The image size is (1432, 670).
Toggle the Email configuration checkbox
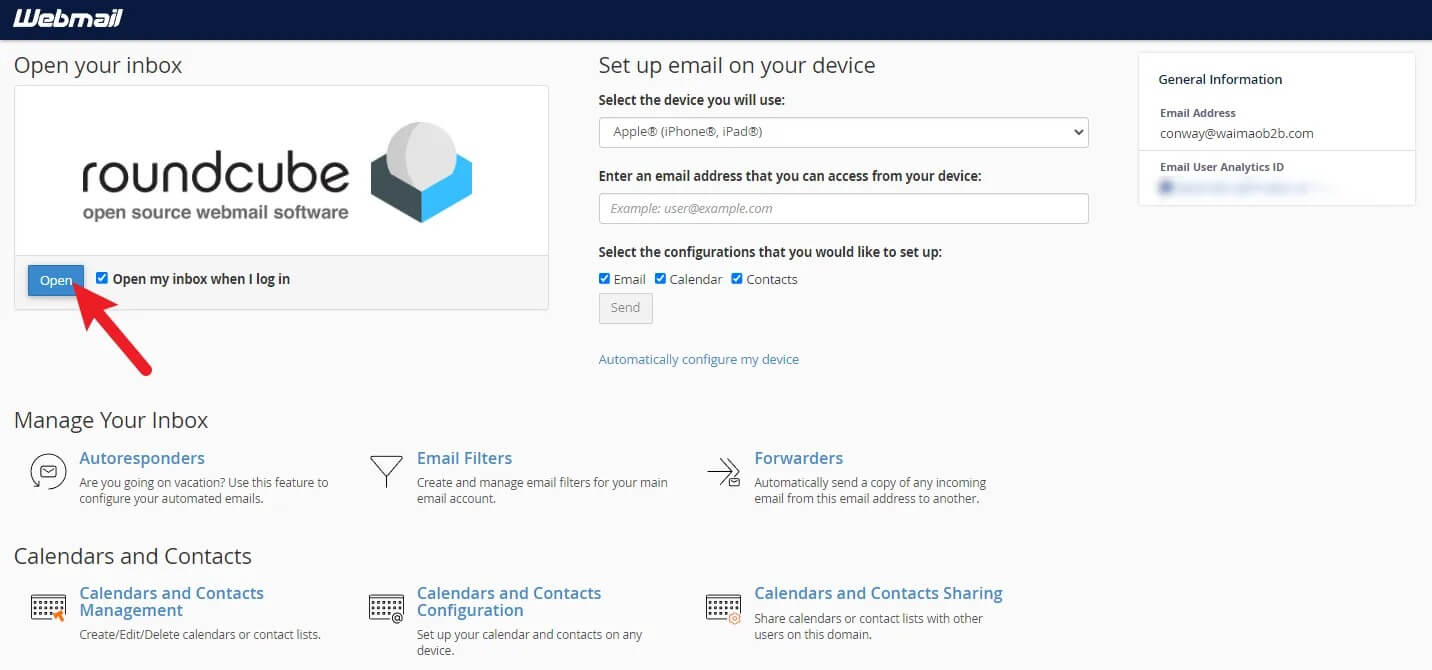tap(604, 279)
